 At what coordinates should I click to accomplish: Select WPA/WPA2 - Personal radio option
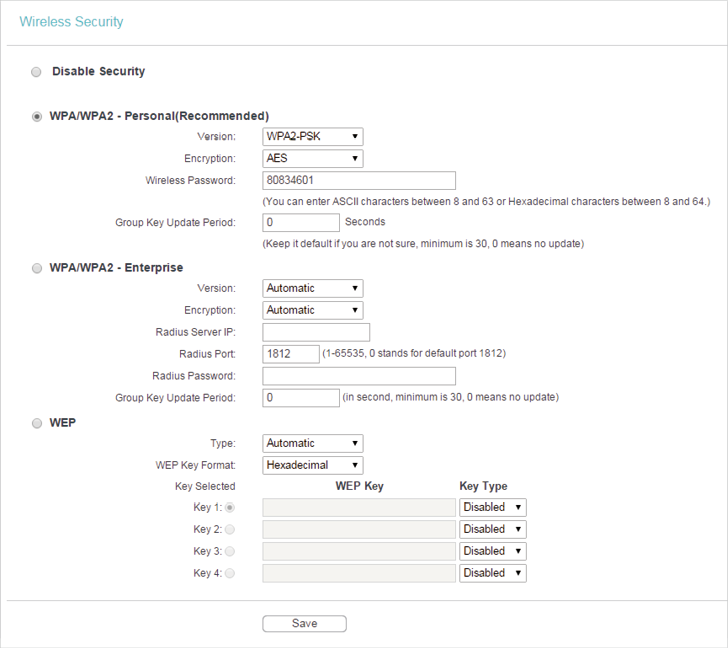click(x=37, y=117)
